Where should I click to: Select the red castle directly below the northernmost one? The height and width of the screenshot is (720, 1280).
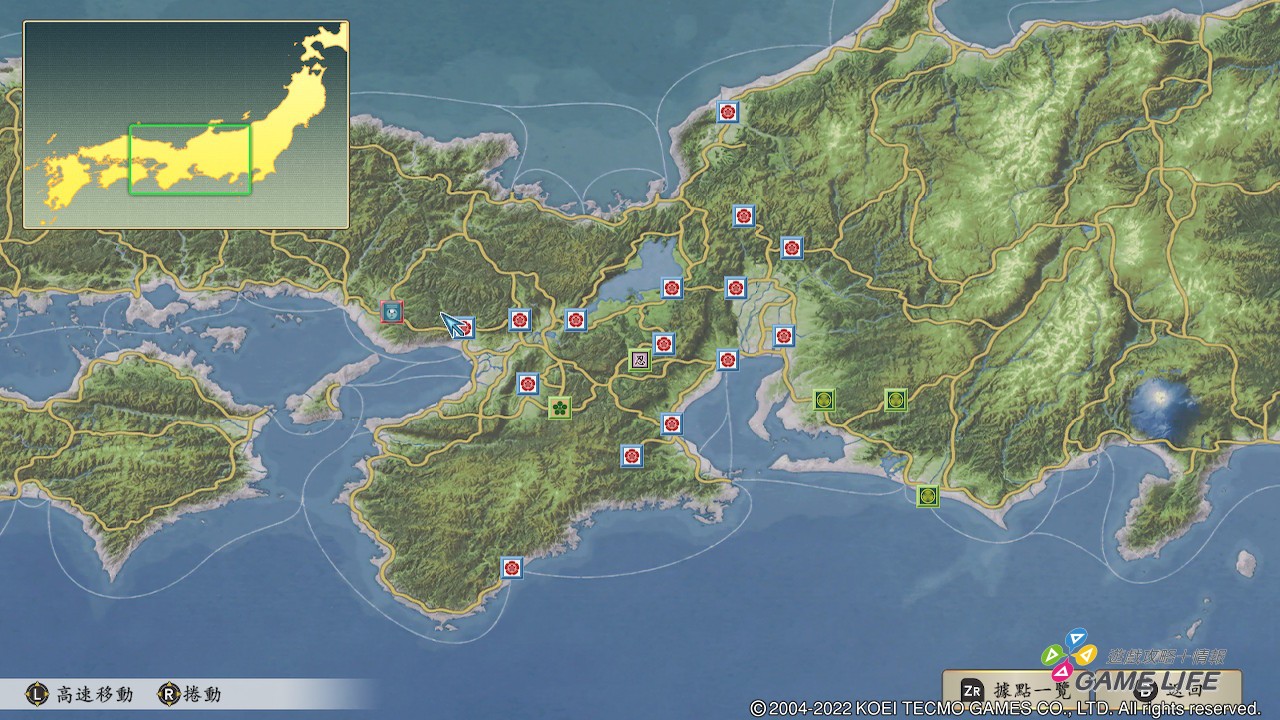(x=743, y=216)
